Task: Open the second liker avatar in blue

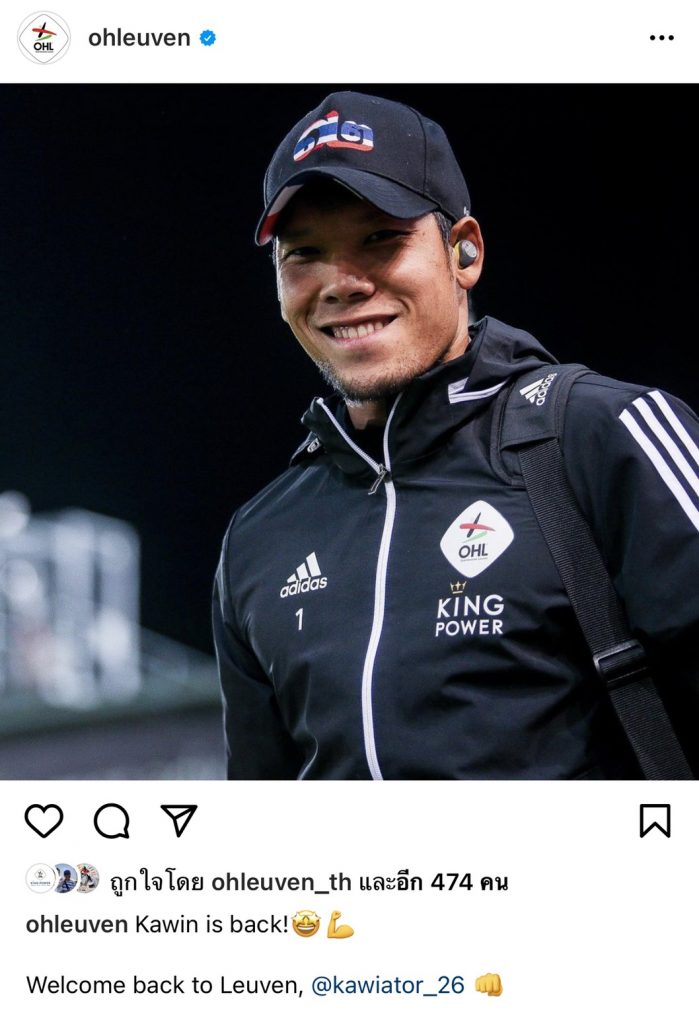Action: 64,878
